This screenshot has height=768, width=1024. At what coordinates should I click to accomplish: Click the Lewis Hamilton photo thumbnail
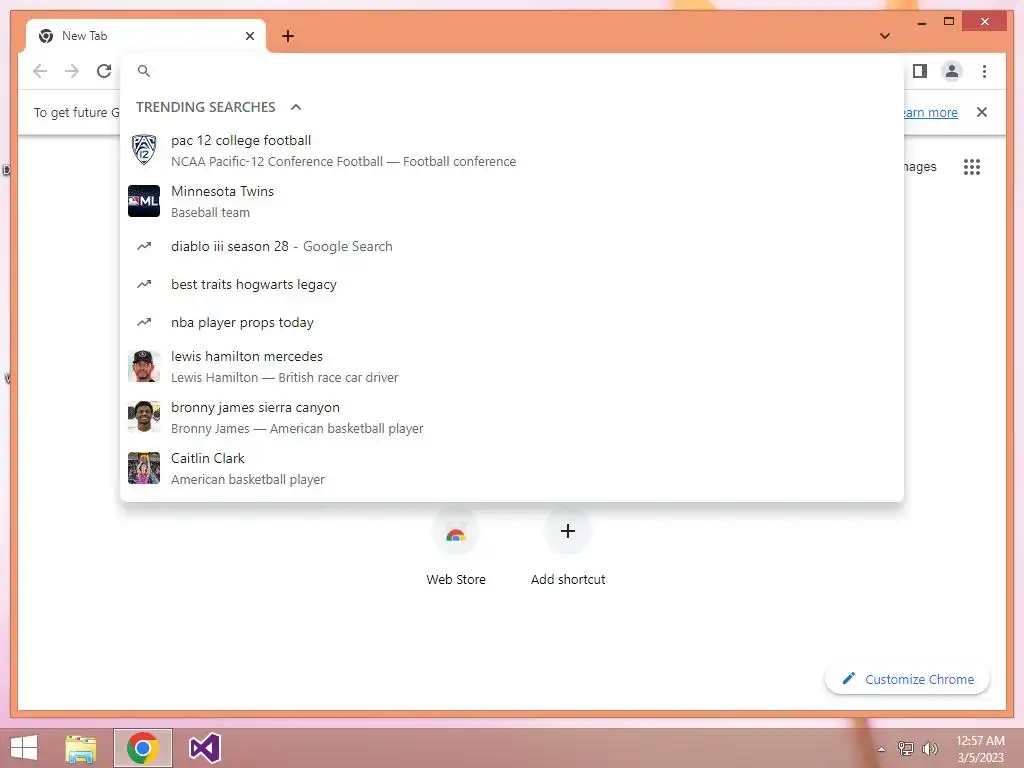(x=144, y=366)
